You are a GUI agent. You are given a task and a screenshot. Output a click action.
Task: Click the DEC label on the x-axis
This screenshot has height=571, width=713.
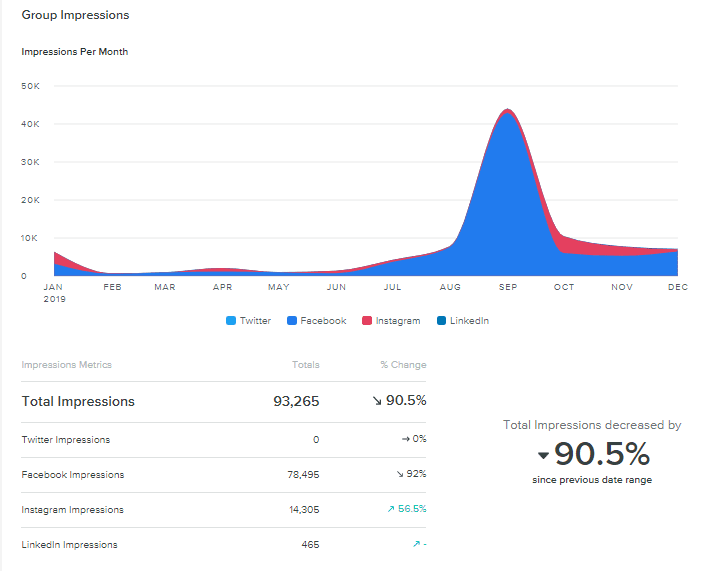tap(677, 287)
